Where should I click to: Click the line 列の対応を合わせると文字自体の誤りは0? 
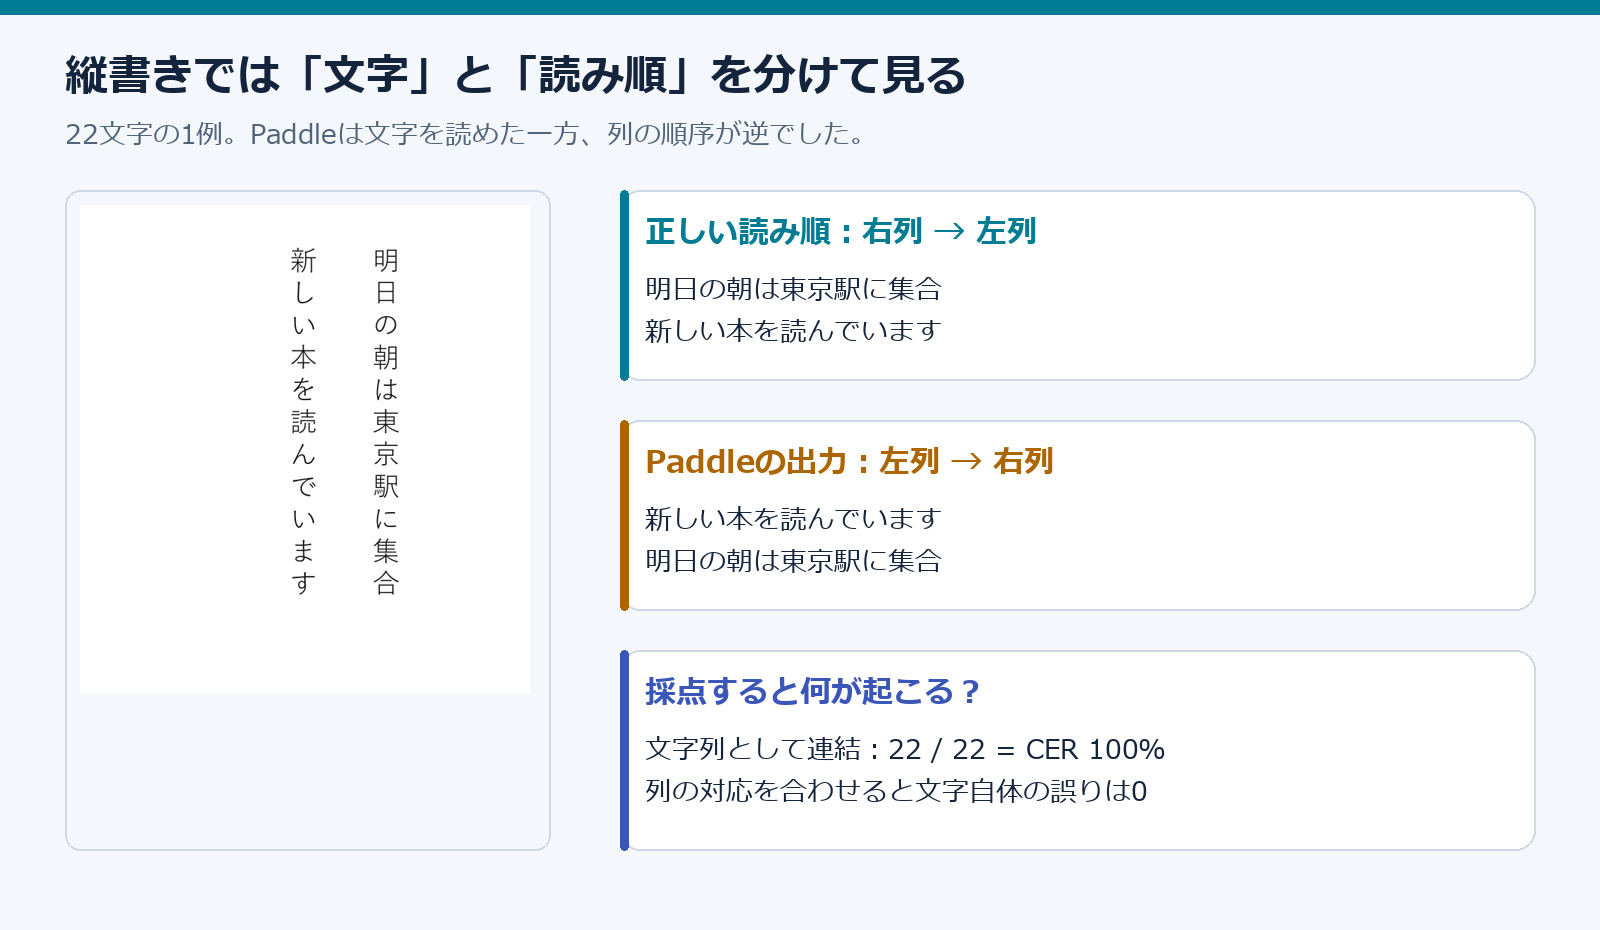click(x=896, y=791)
